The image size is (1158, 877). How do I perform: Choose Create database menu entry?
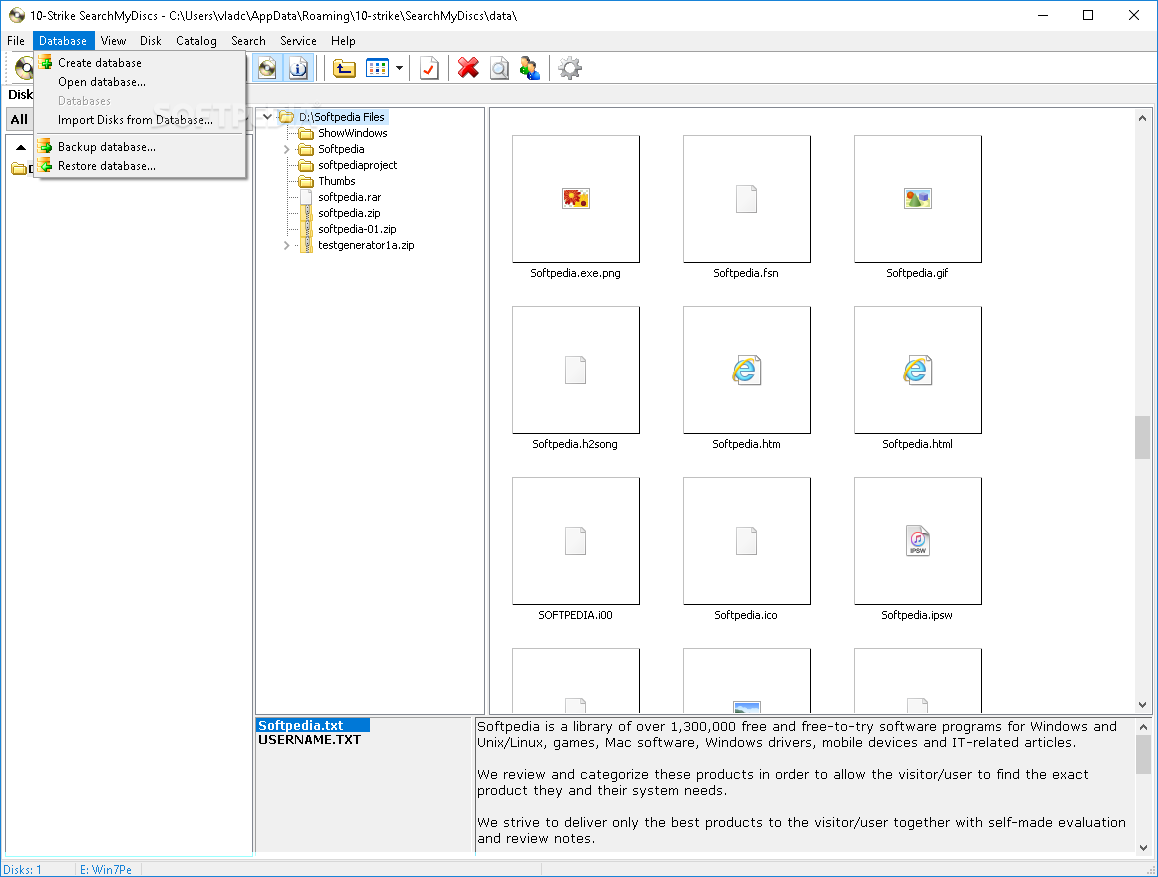click(140, 63)
